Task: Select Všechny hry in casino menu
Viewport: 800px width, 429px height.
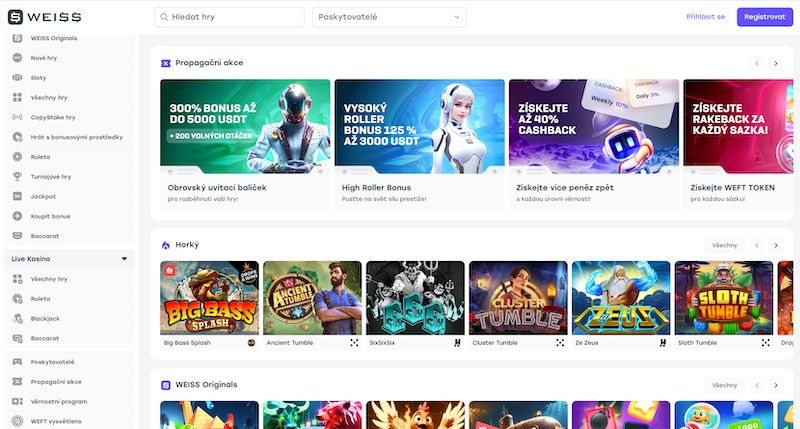Action: [49, 97]
